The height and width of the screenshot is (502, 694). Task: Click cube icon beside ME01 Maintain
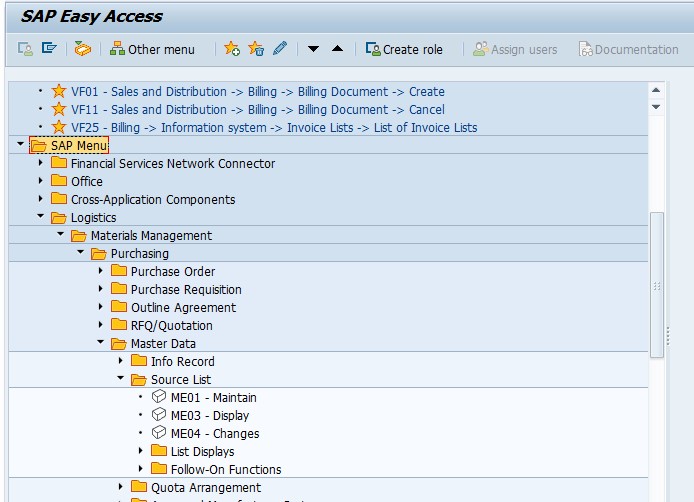[159, 397]
